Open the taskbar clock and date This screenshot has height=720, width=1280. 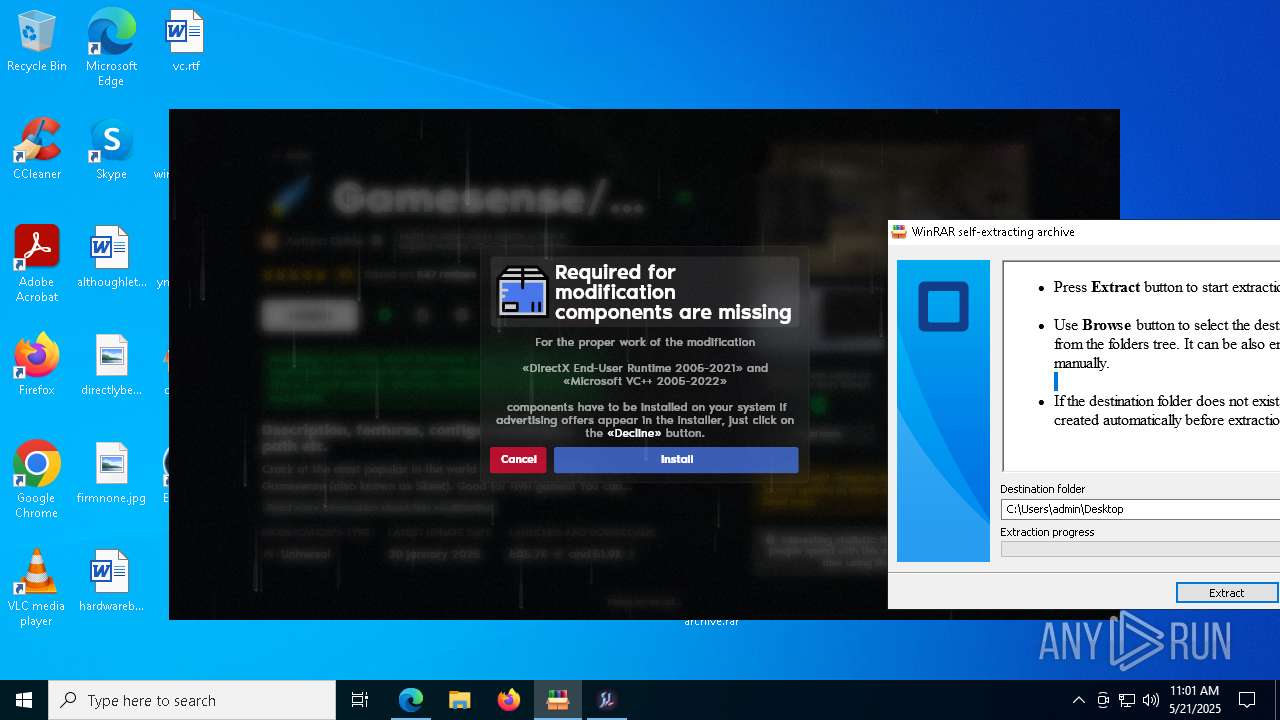1195,700
